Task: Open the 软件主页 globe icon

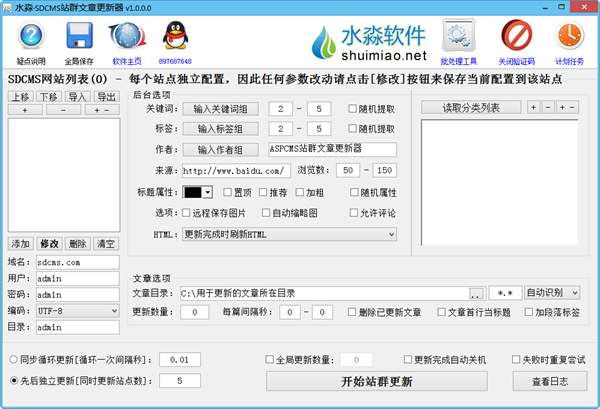Action: 127,35
